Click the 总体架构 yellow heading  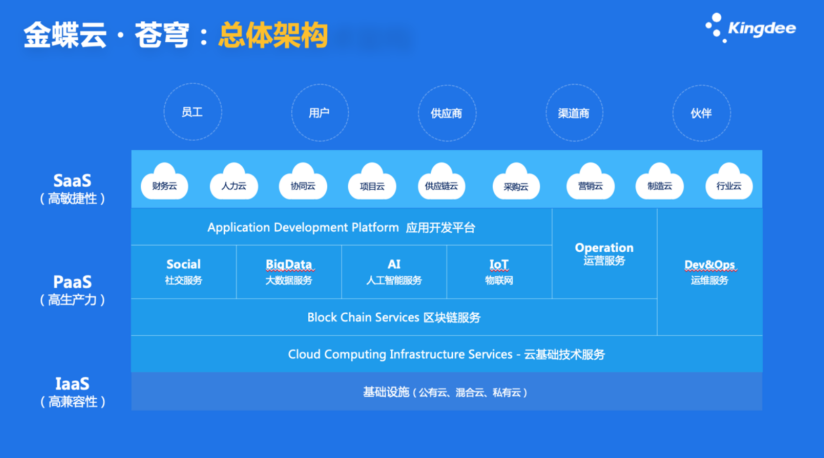click(x=273, y=35)
